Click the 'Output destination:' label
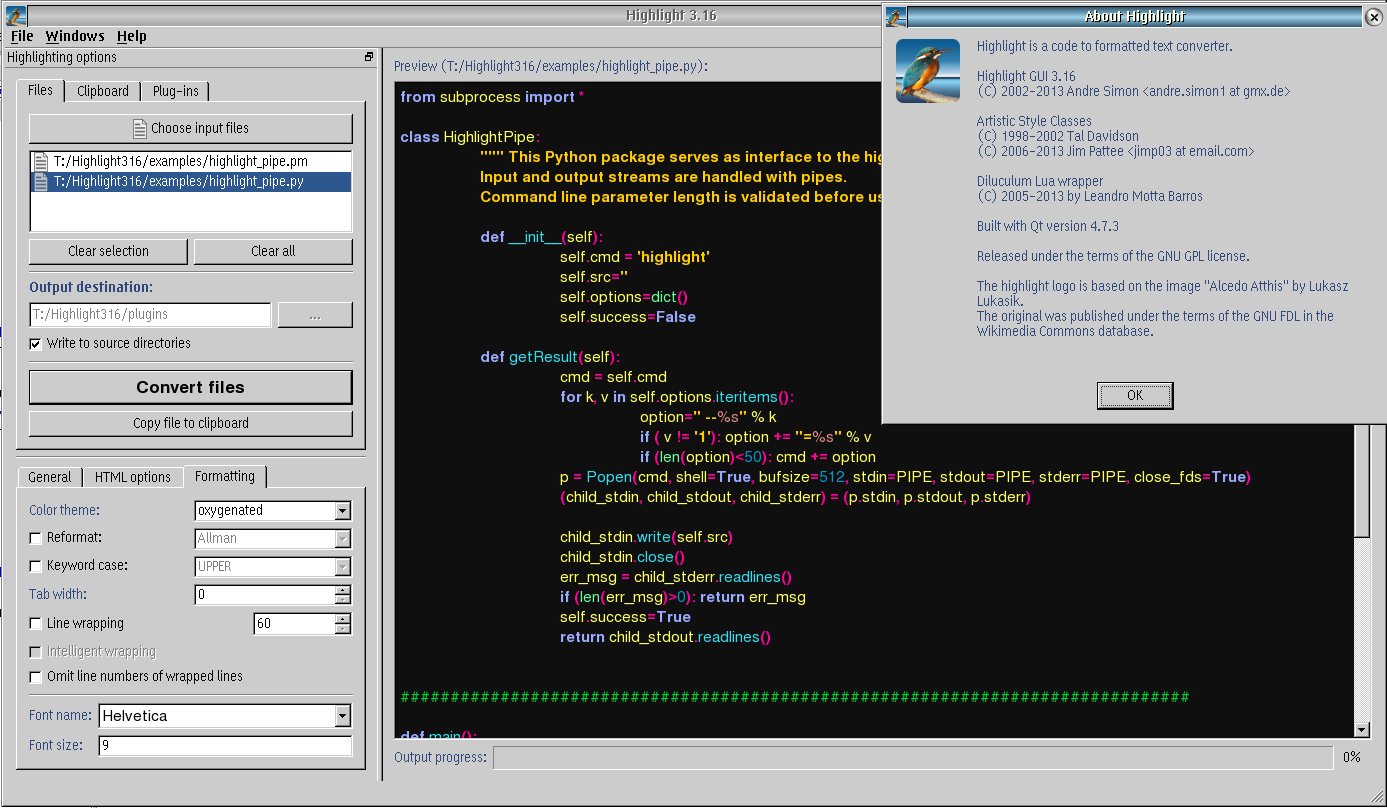 91,287
